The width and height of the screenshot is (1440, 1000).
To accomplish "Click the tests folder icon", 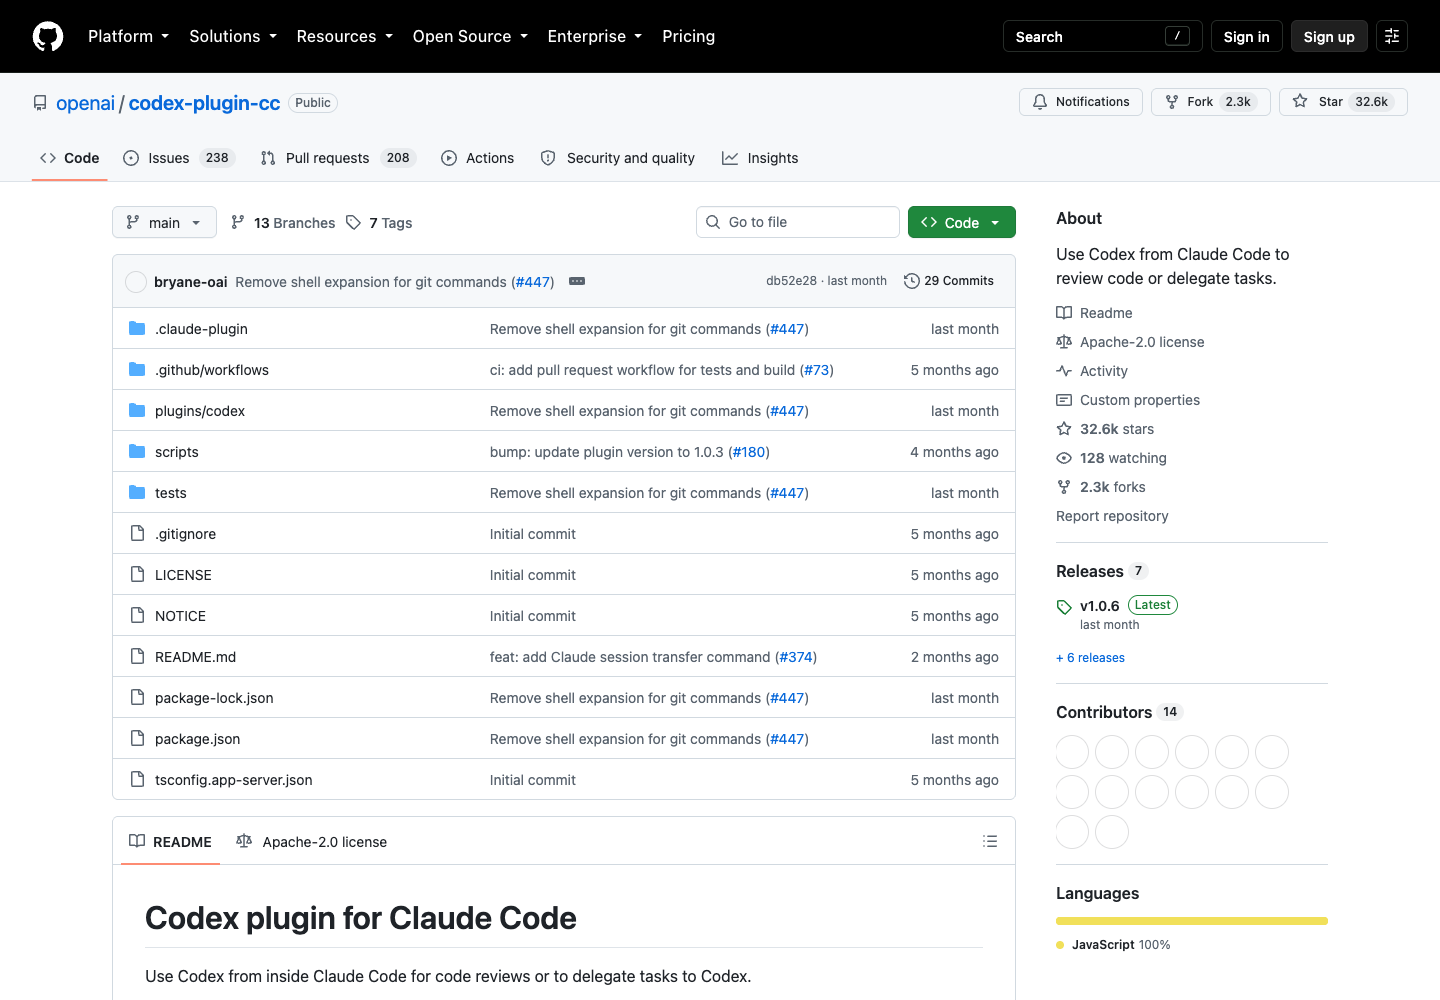I will tap(137, 493).
